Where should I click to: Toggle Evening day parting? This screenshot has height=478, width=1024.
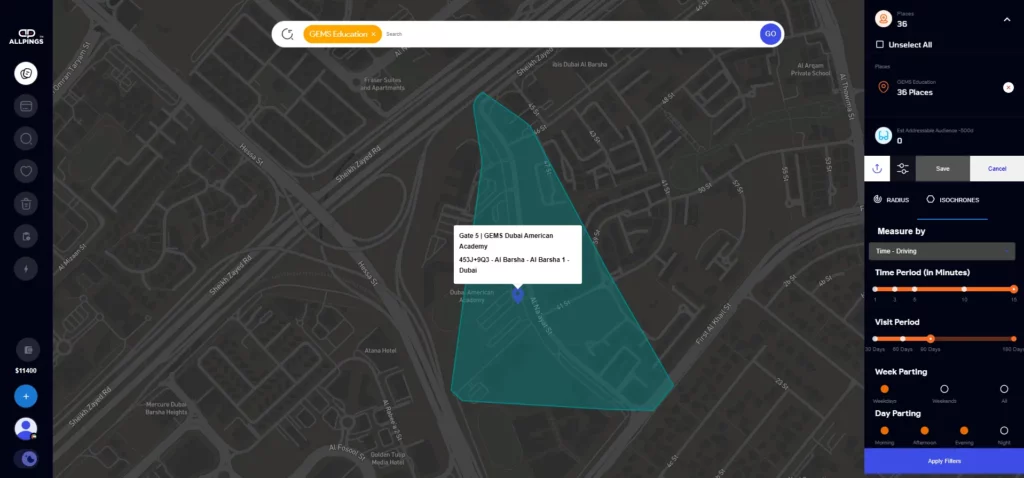coord(964,430)
